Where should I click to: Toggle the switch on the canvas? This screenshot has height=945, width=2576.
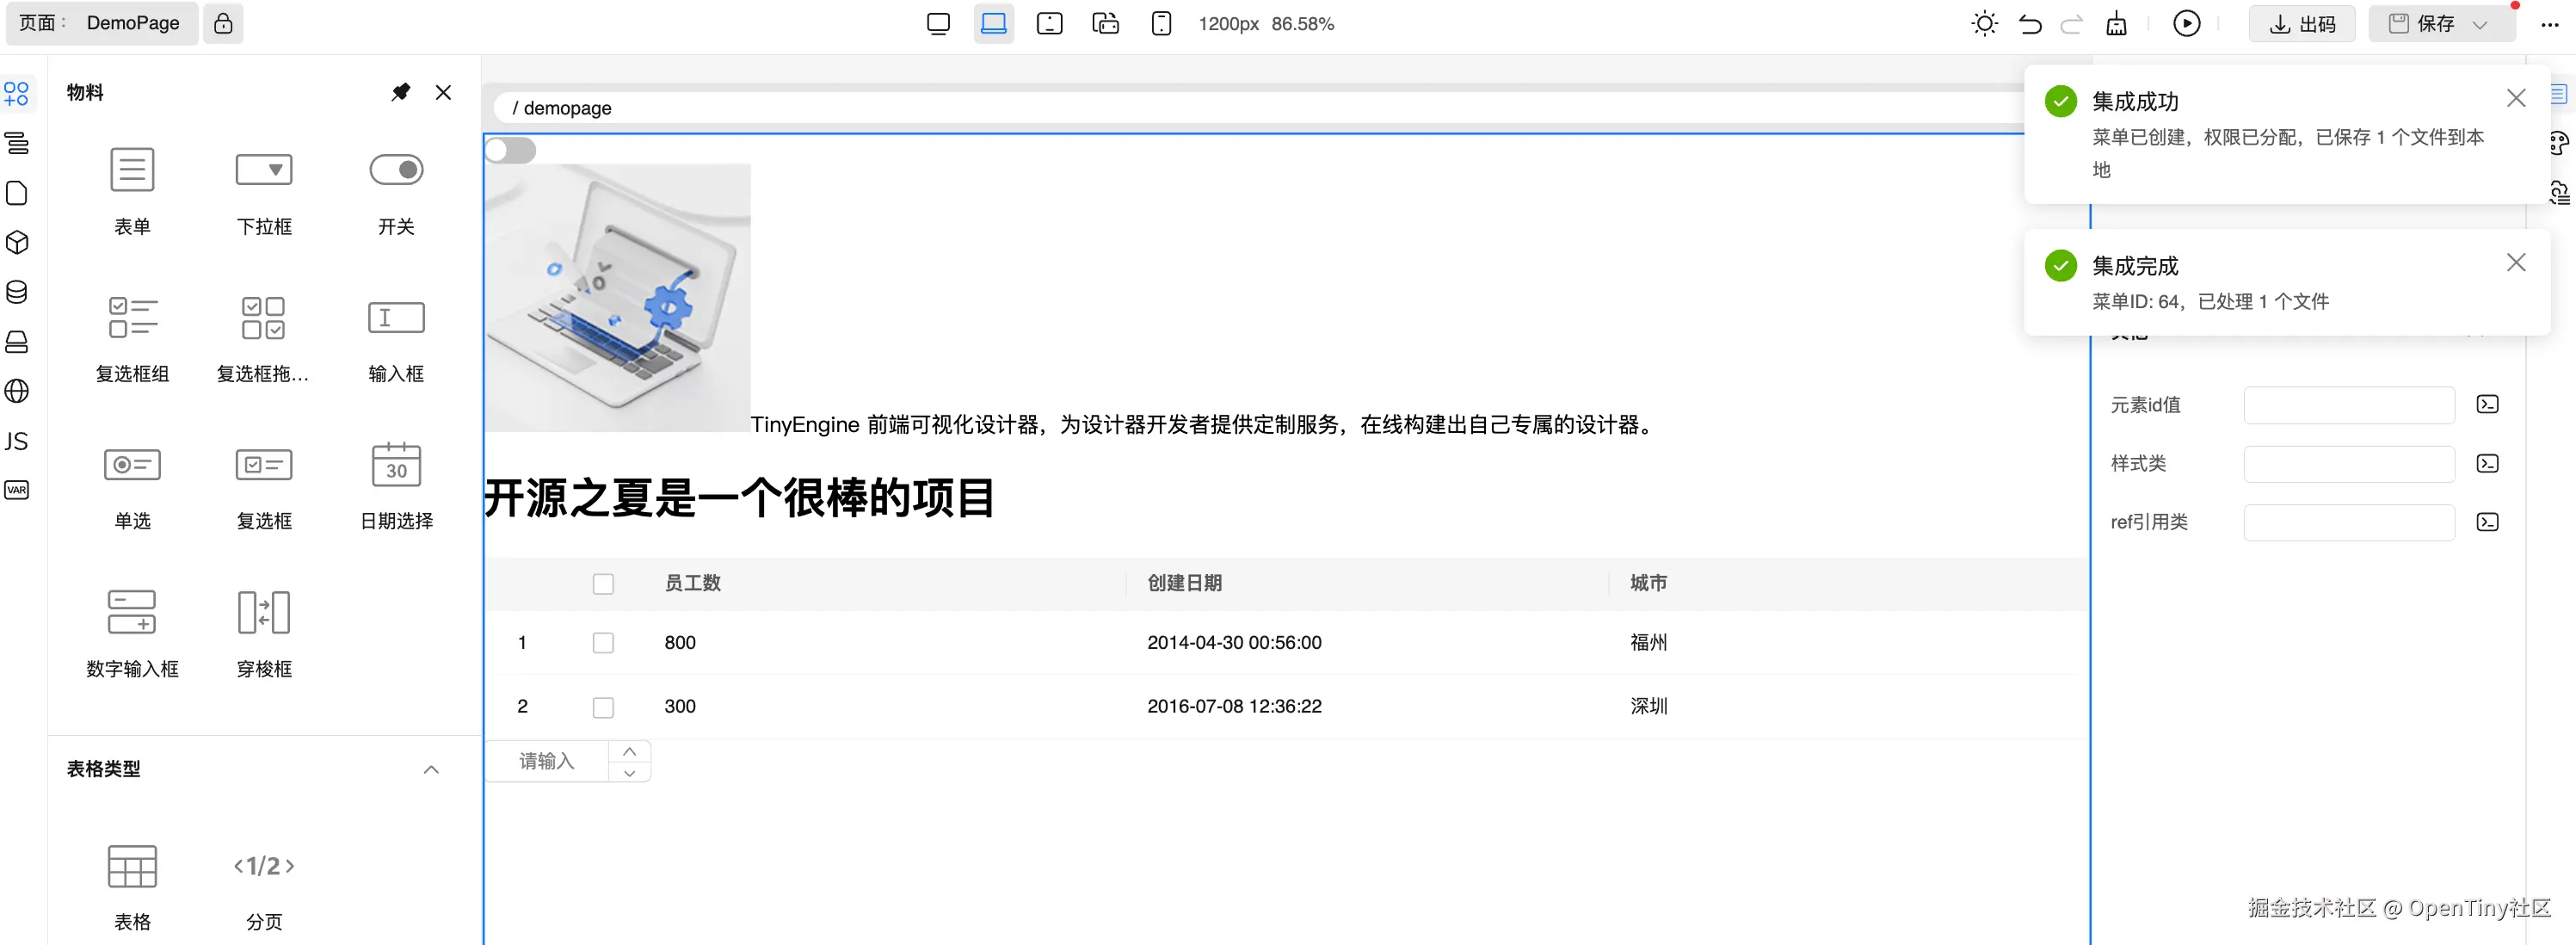pyautogui.click(x=510, y=150)
